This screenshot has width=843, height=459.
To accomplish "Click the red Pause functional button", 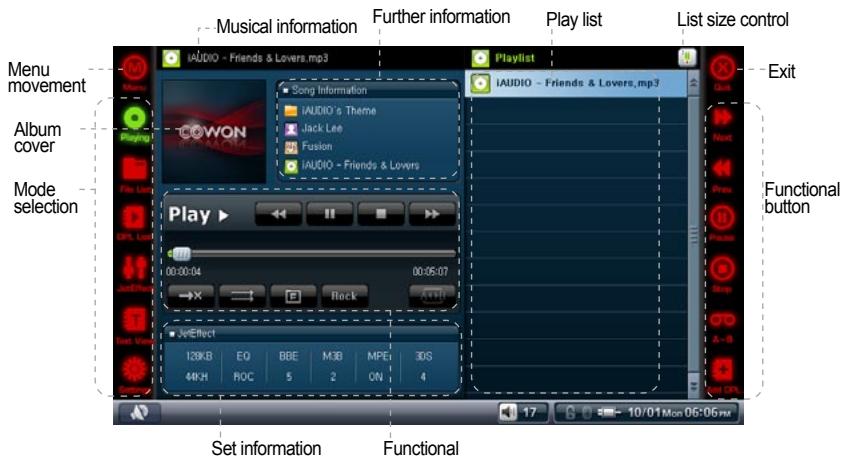I will 722,218.
